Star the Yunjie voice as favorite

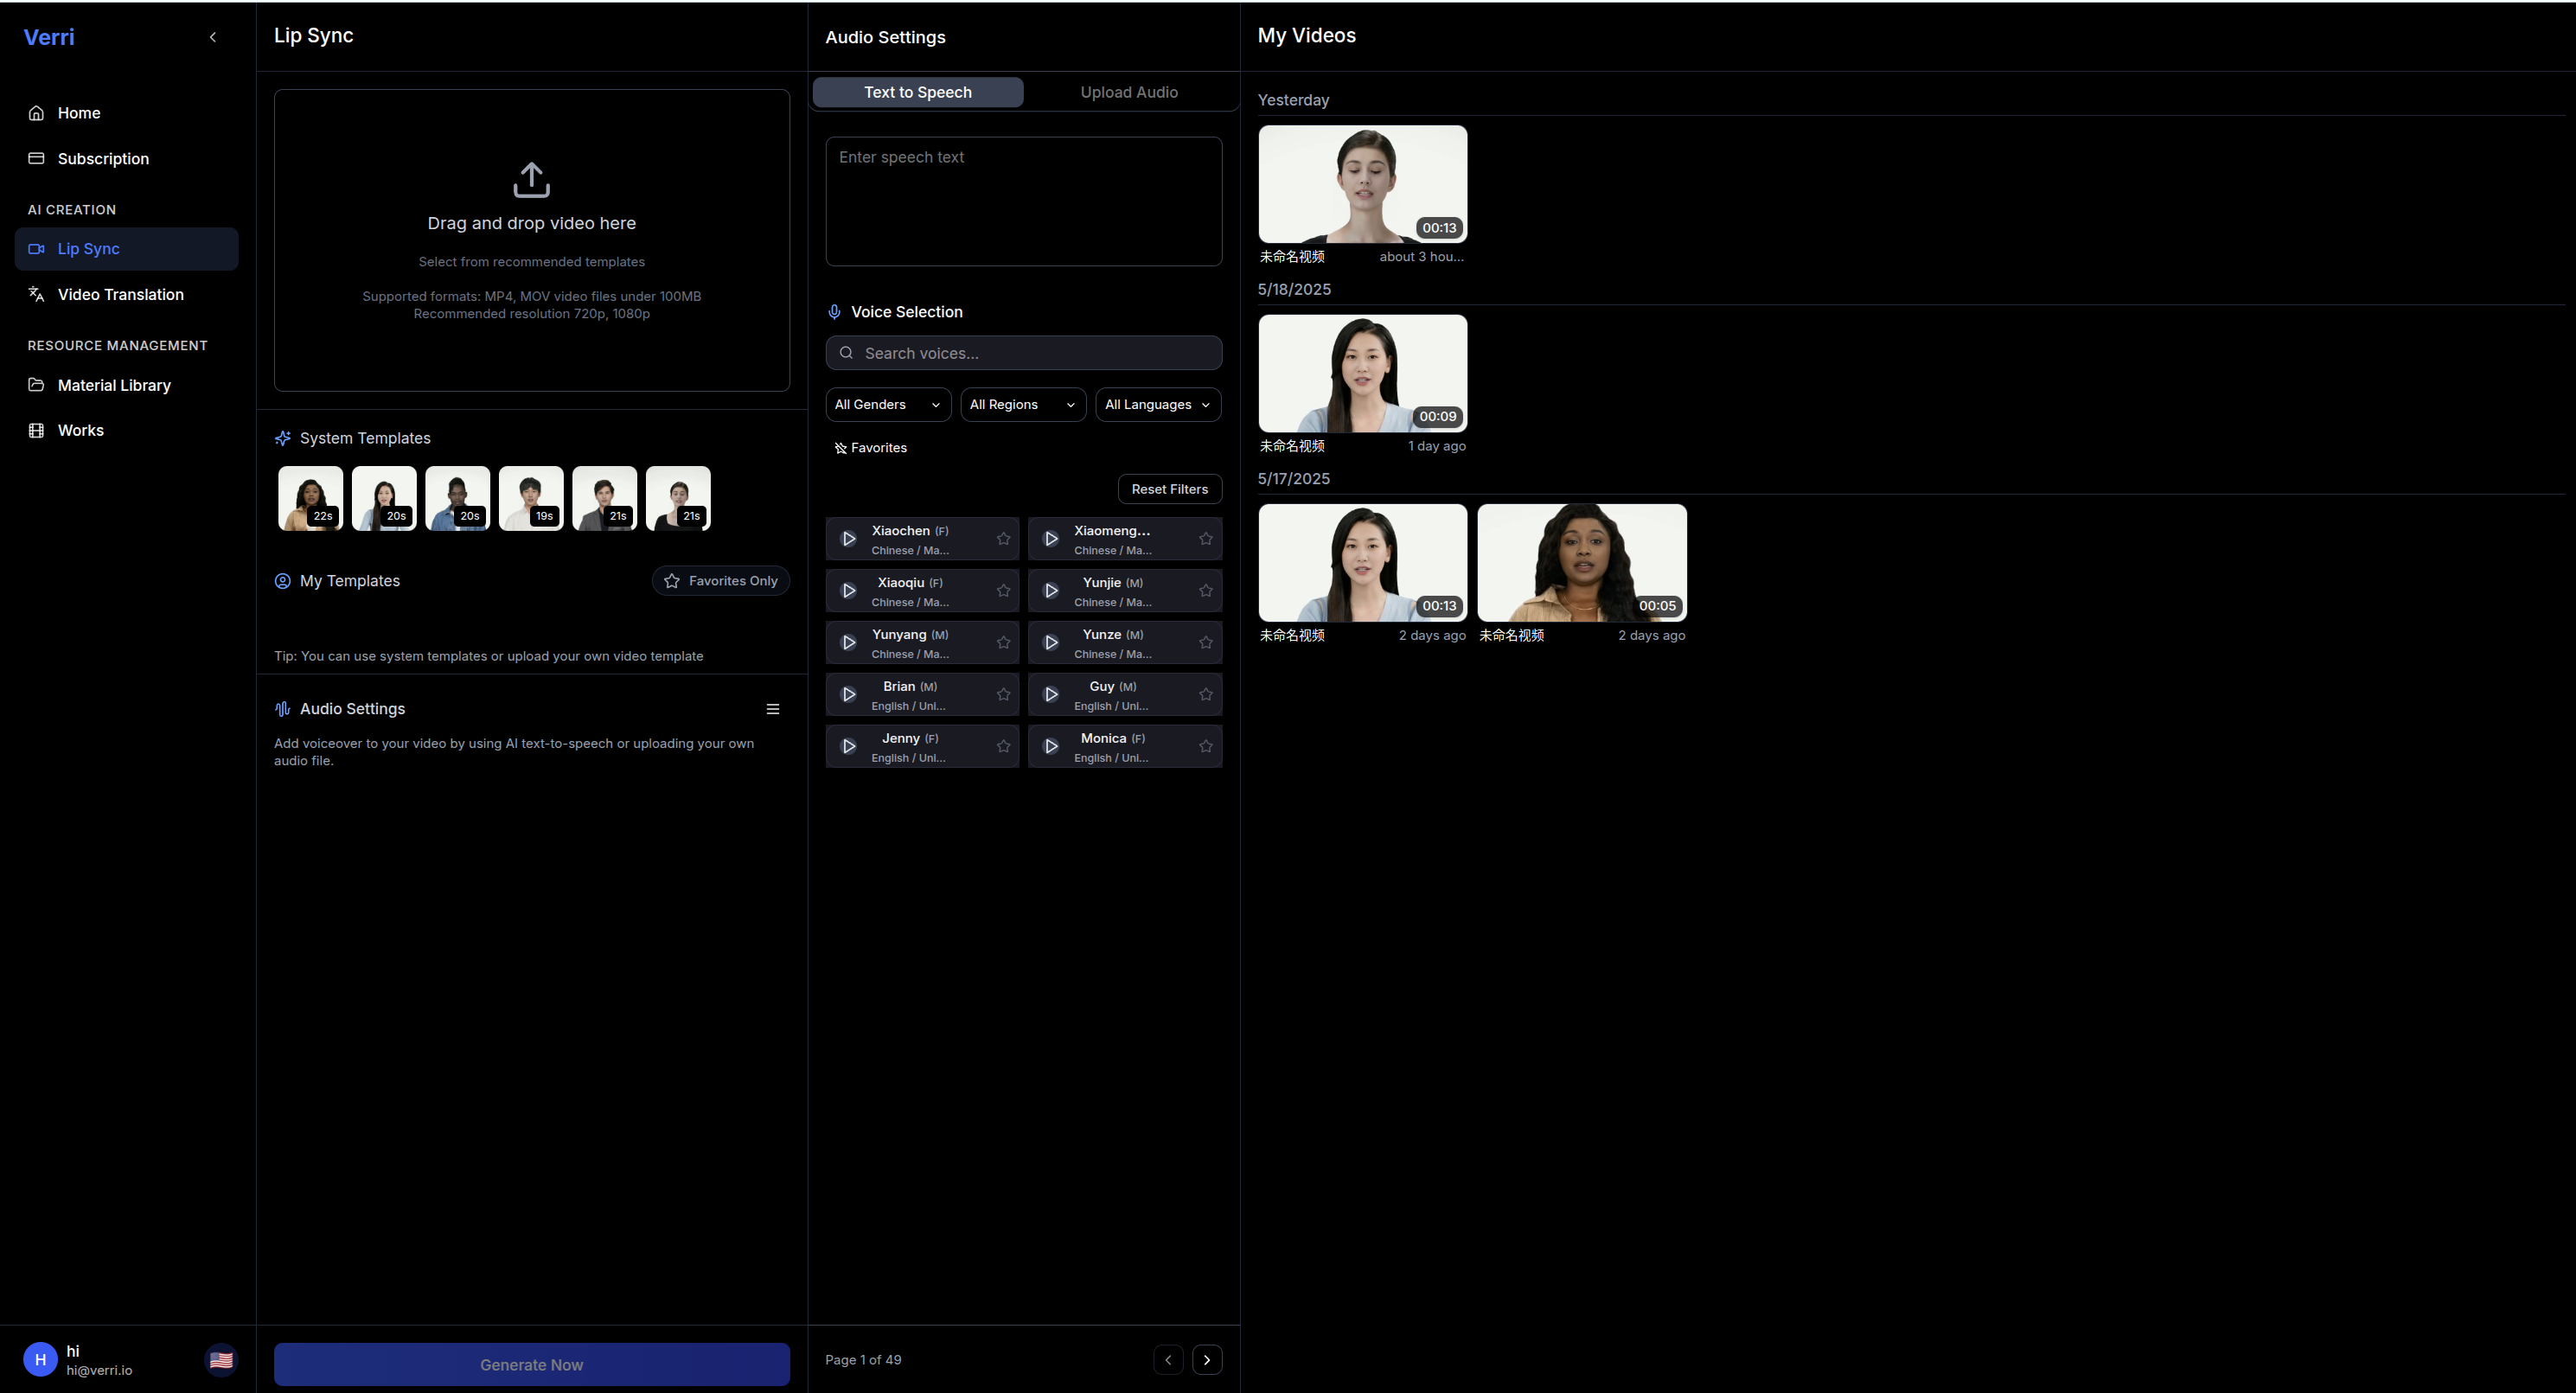[1205, 591]
